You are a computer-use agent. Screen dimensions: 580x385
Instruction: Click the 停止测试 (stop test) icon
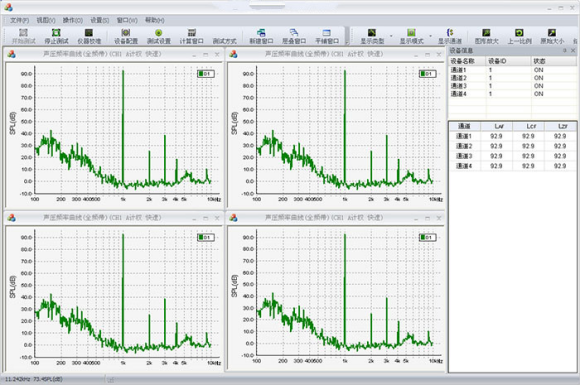pos(56,36)
